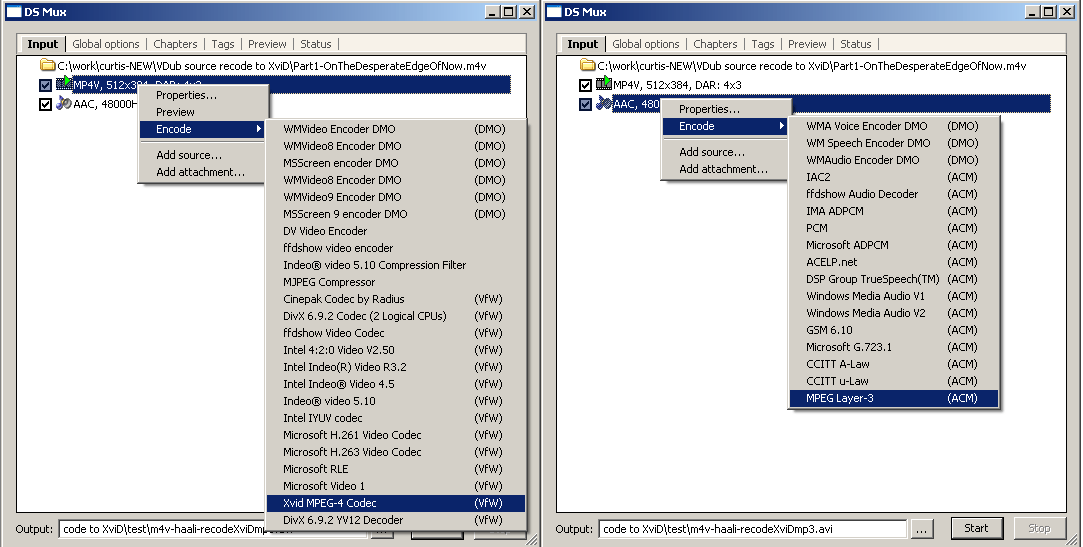Select the source file path row in right window
The width and height of the screenshot is (1083, 547).
click(811, 66)
